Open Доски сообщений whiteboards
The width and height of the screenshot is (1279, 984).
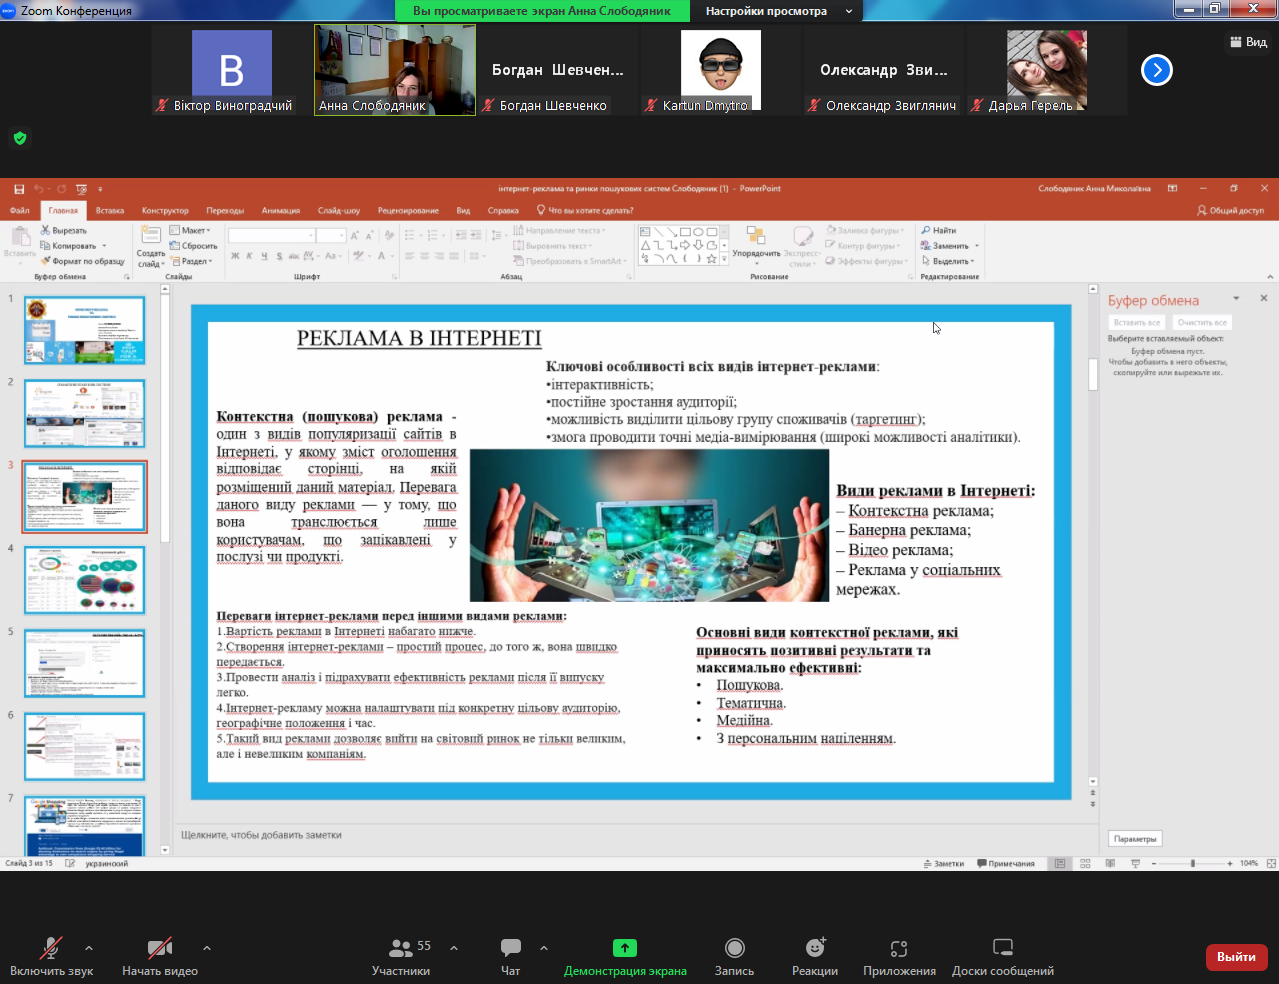pyautogui.click(x=1003, y=956)
